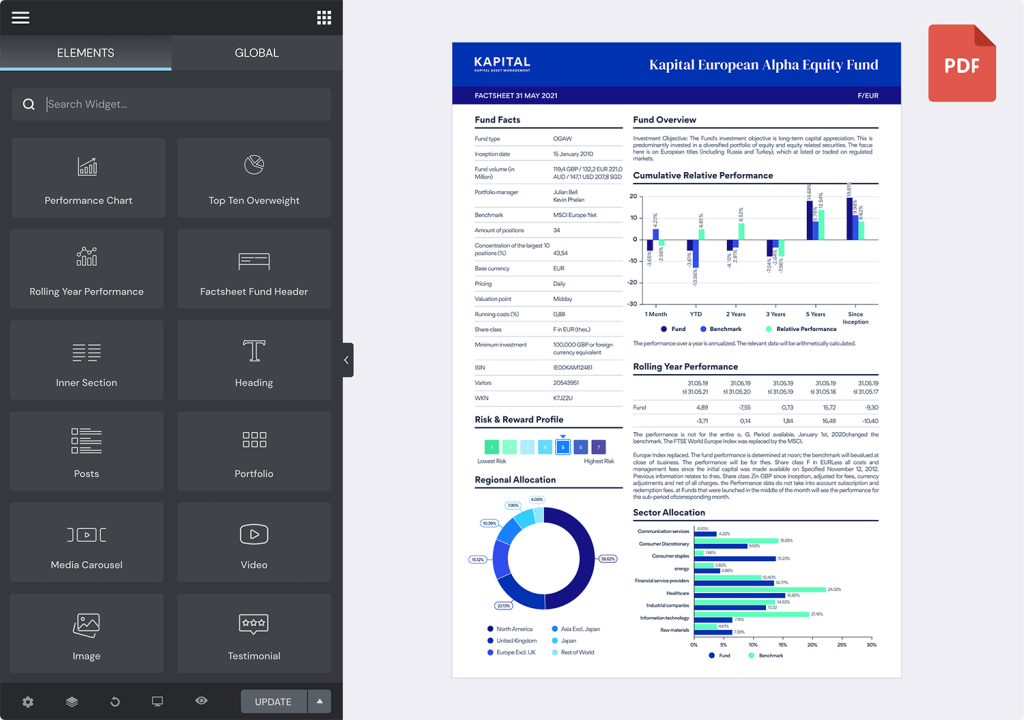
Task: Select the Rolling Year Performance widget
Action: click(87, 269)
